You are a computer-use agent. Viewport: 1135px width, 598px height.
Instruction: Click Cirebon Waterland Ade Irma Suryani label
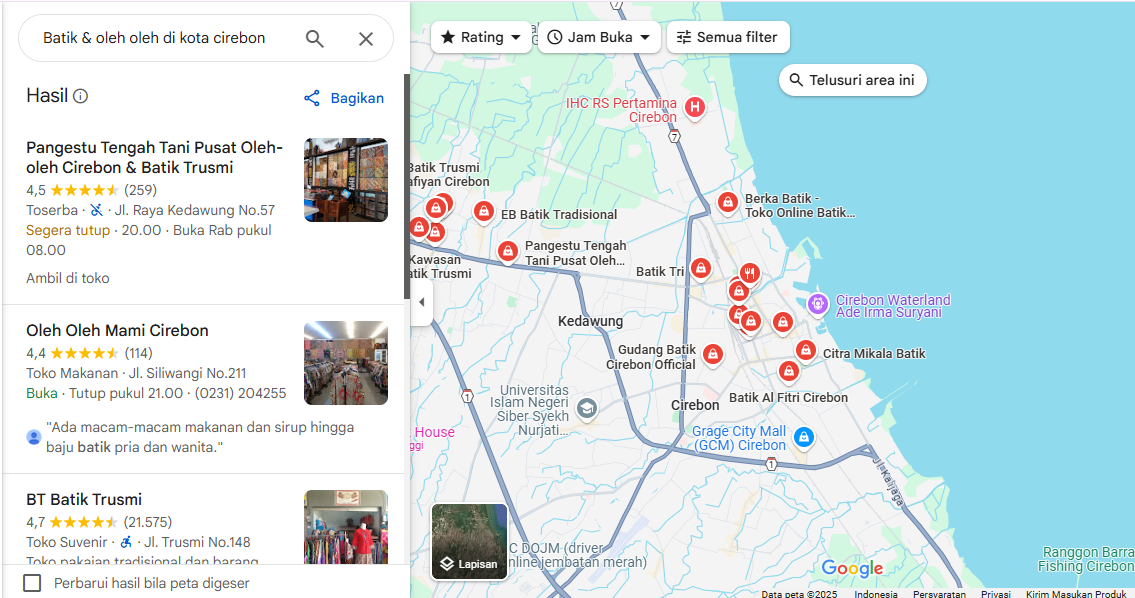893,306
